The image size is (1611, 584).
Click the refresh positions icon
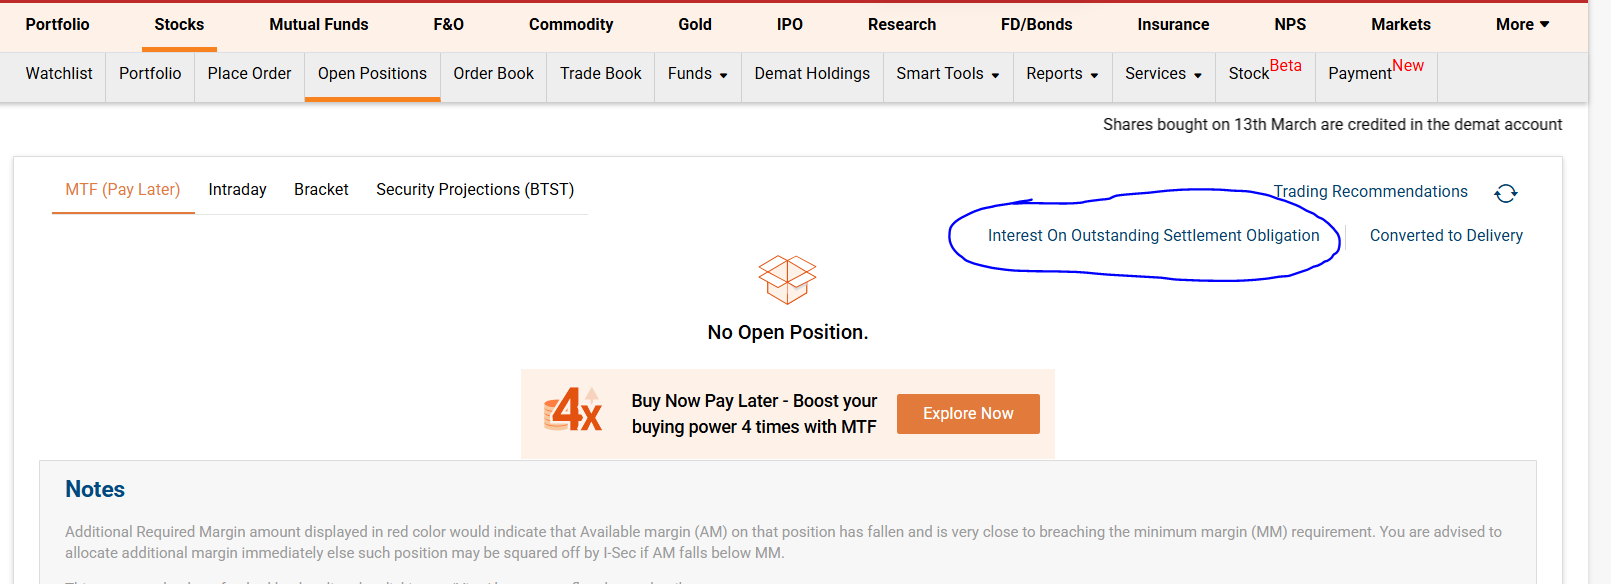tap(1505, 193)
